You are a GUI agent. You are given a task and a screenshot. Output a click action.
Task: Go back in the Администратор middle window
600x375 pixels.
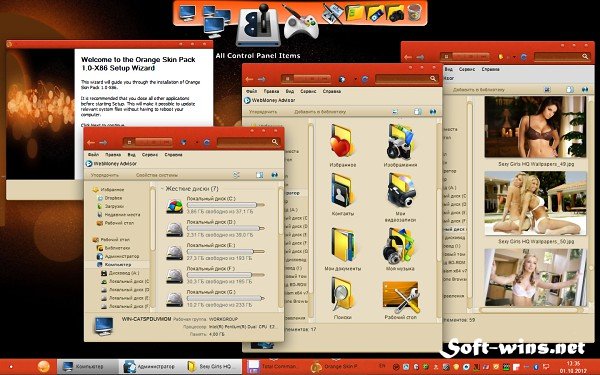coord(249,79)
